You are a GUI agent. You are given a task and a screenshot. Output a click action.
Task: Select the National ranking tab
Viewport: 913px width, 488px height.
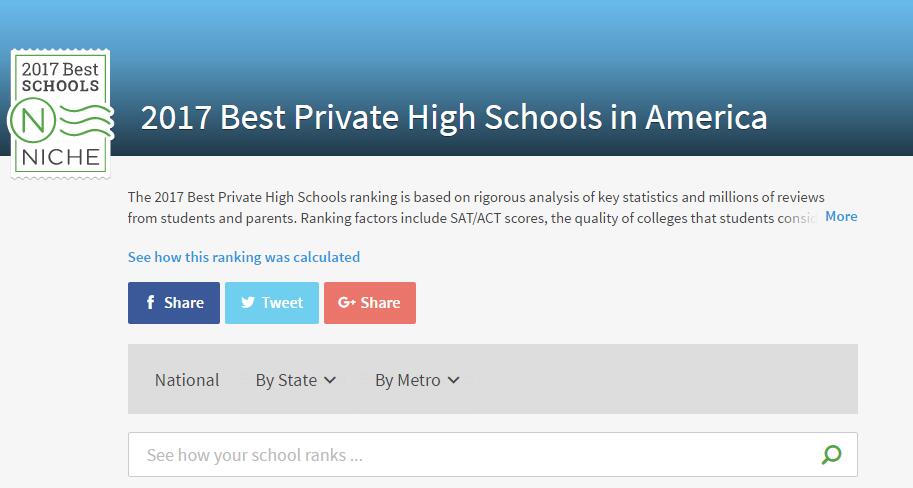[x=187, y=380]
